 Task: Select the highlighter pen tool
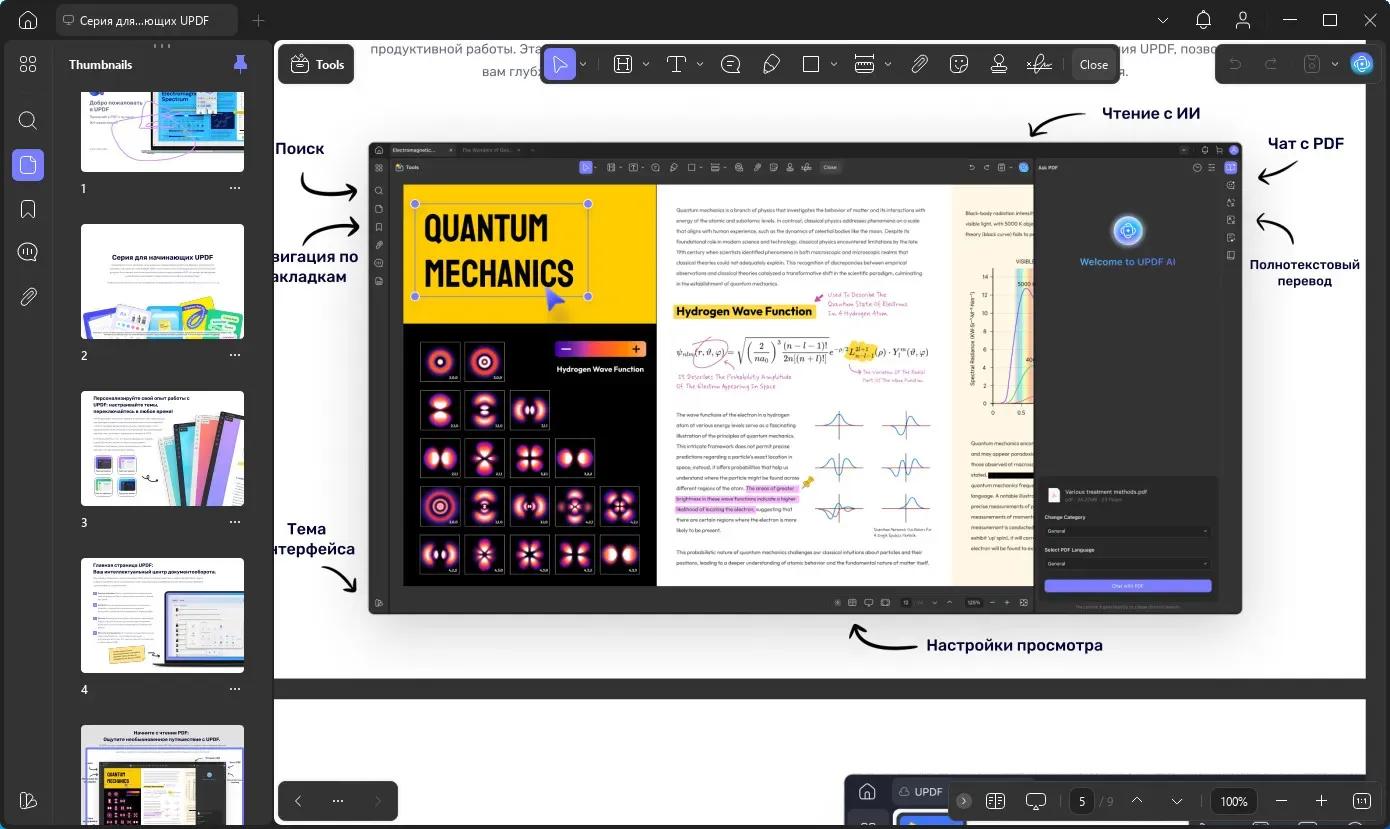coord(771,64)
